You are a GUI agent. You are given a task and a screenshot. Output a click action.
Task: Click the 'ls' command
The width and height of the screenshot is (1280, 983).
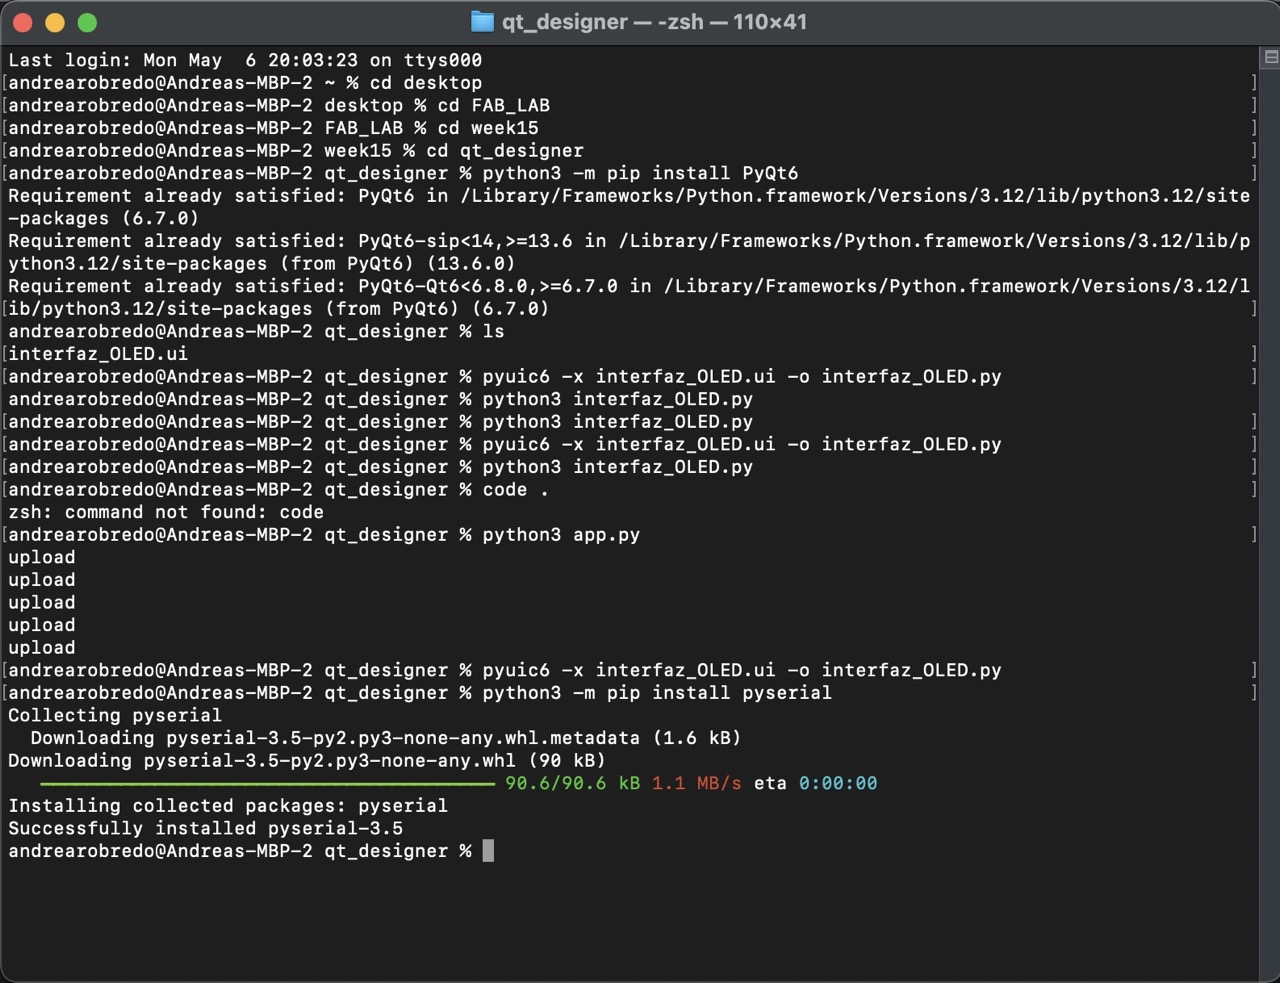coord(494,331)
